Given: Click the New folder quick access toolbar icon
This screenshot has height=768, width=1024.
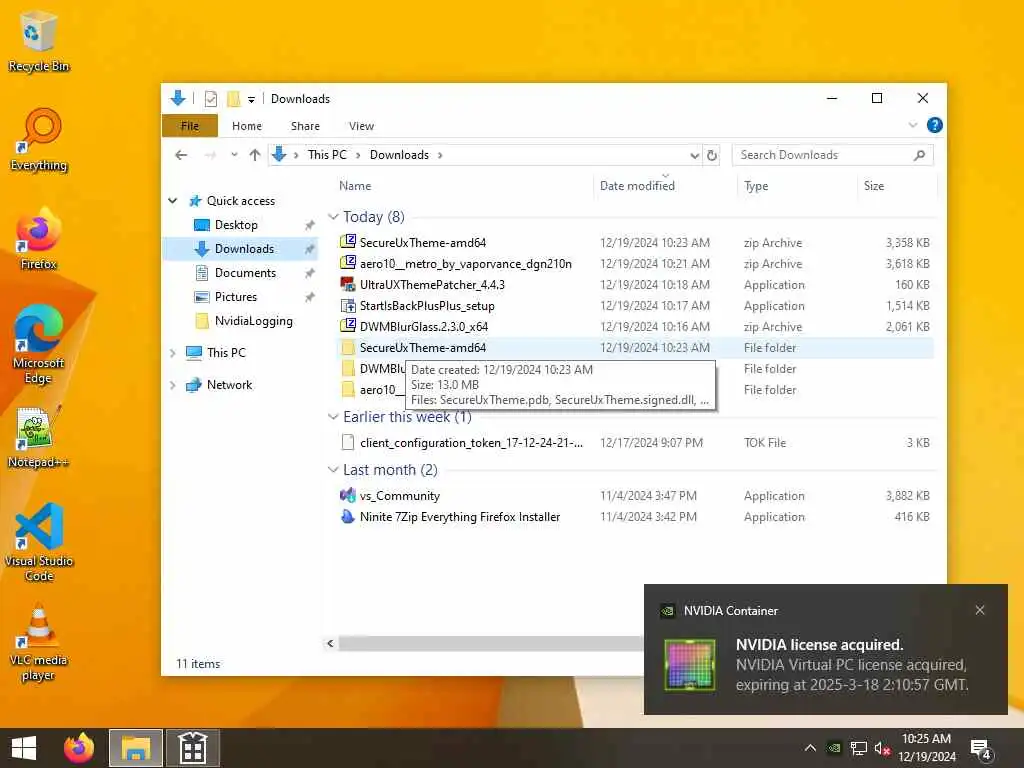Looking at the screenshot, I should [x=233, y=99].
